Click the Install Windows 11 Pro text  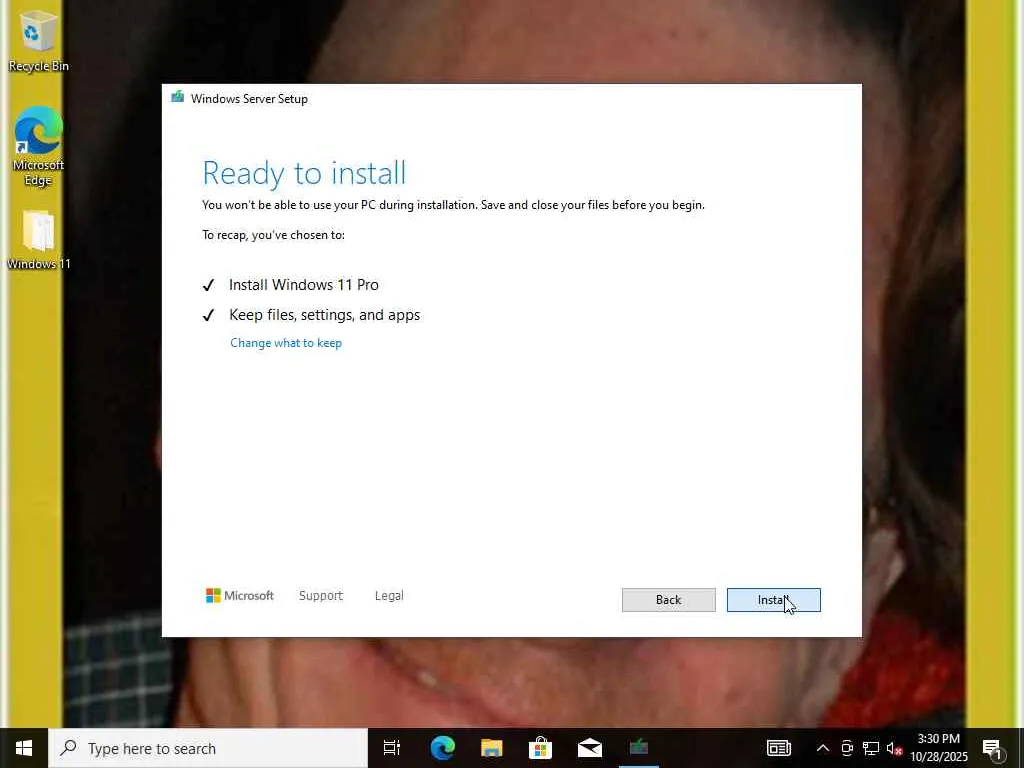pyautogui.click(x=304, y=285)
